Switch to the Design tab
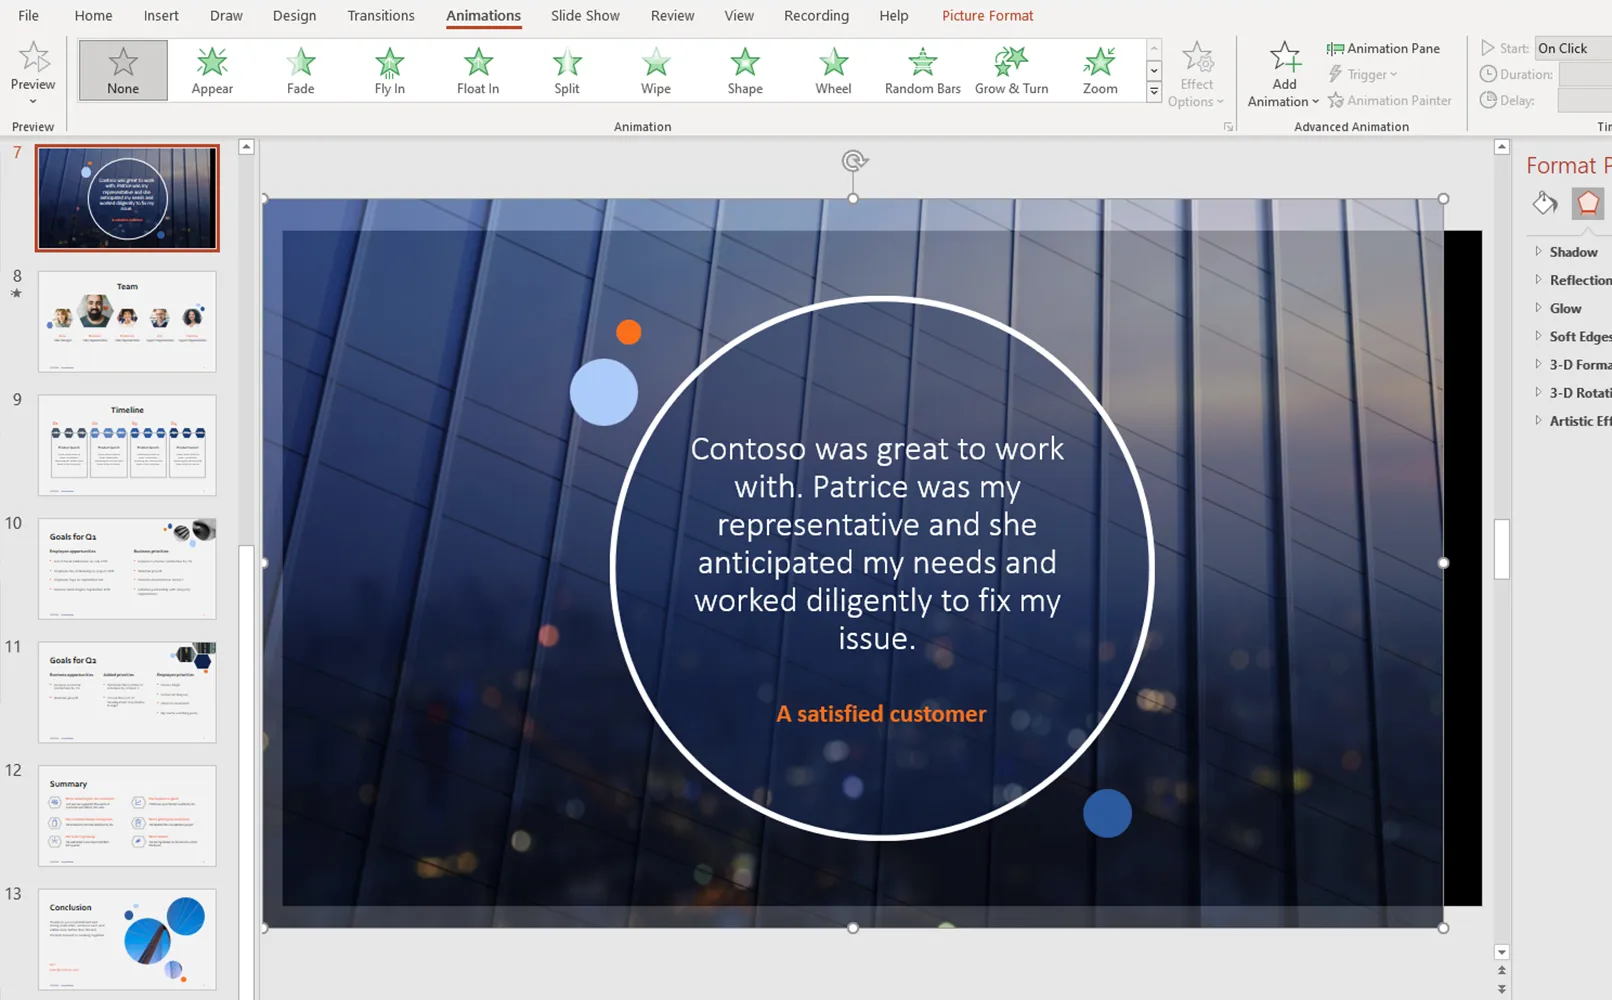Screen dimensions: 1612x1000 (294, 15)
